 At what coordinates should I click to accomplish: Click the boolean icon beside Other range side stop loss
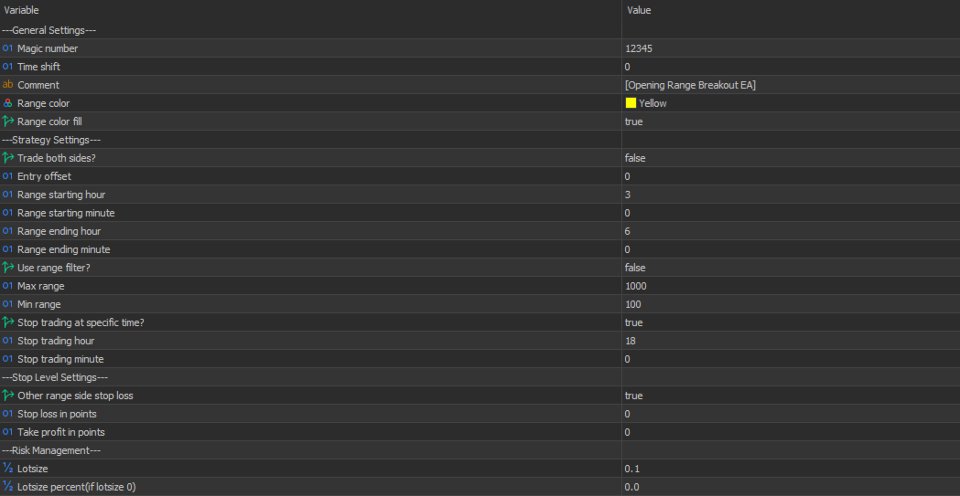pos(8,396)
